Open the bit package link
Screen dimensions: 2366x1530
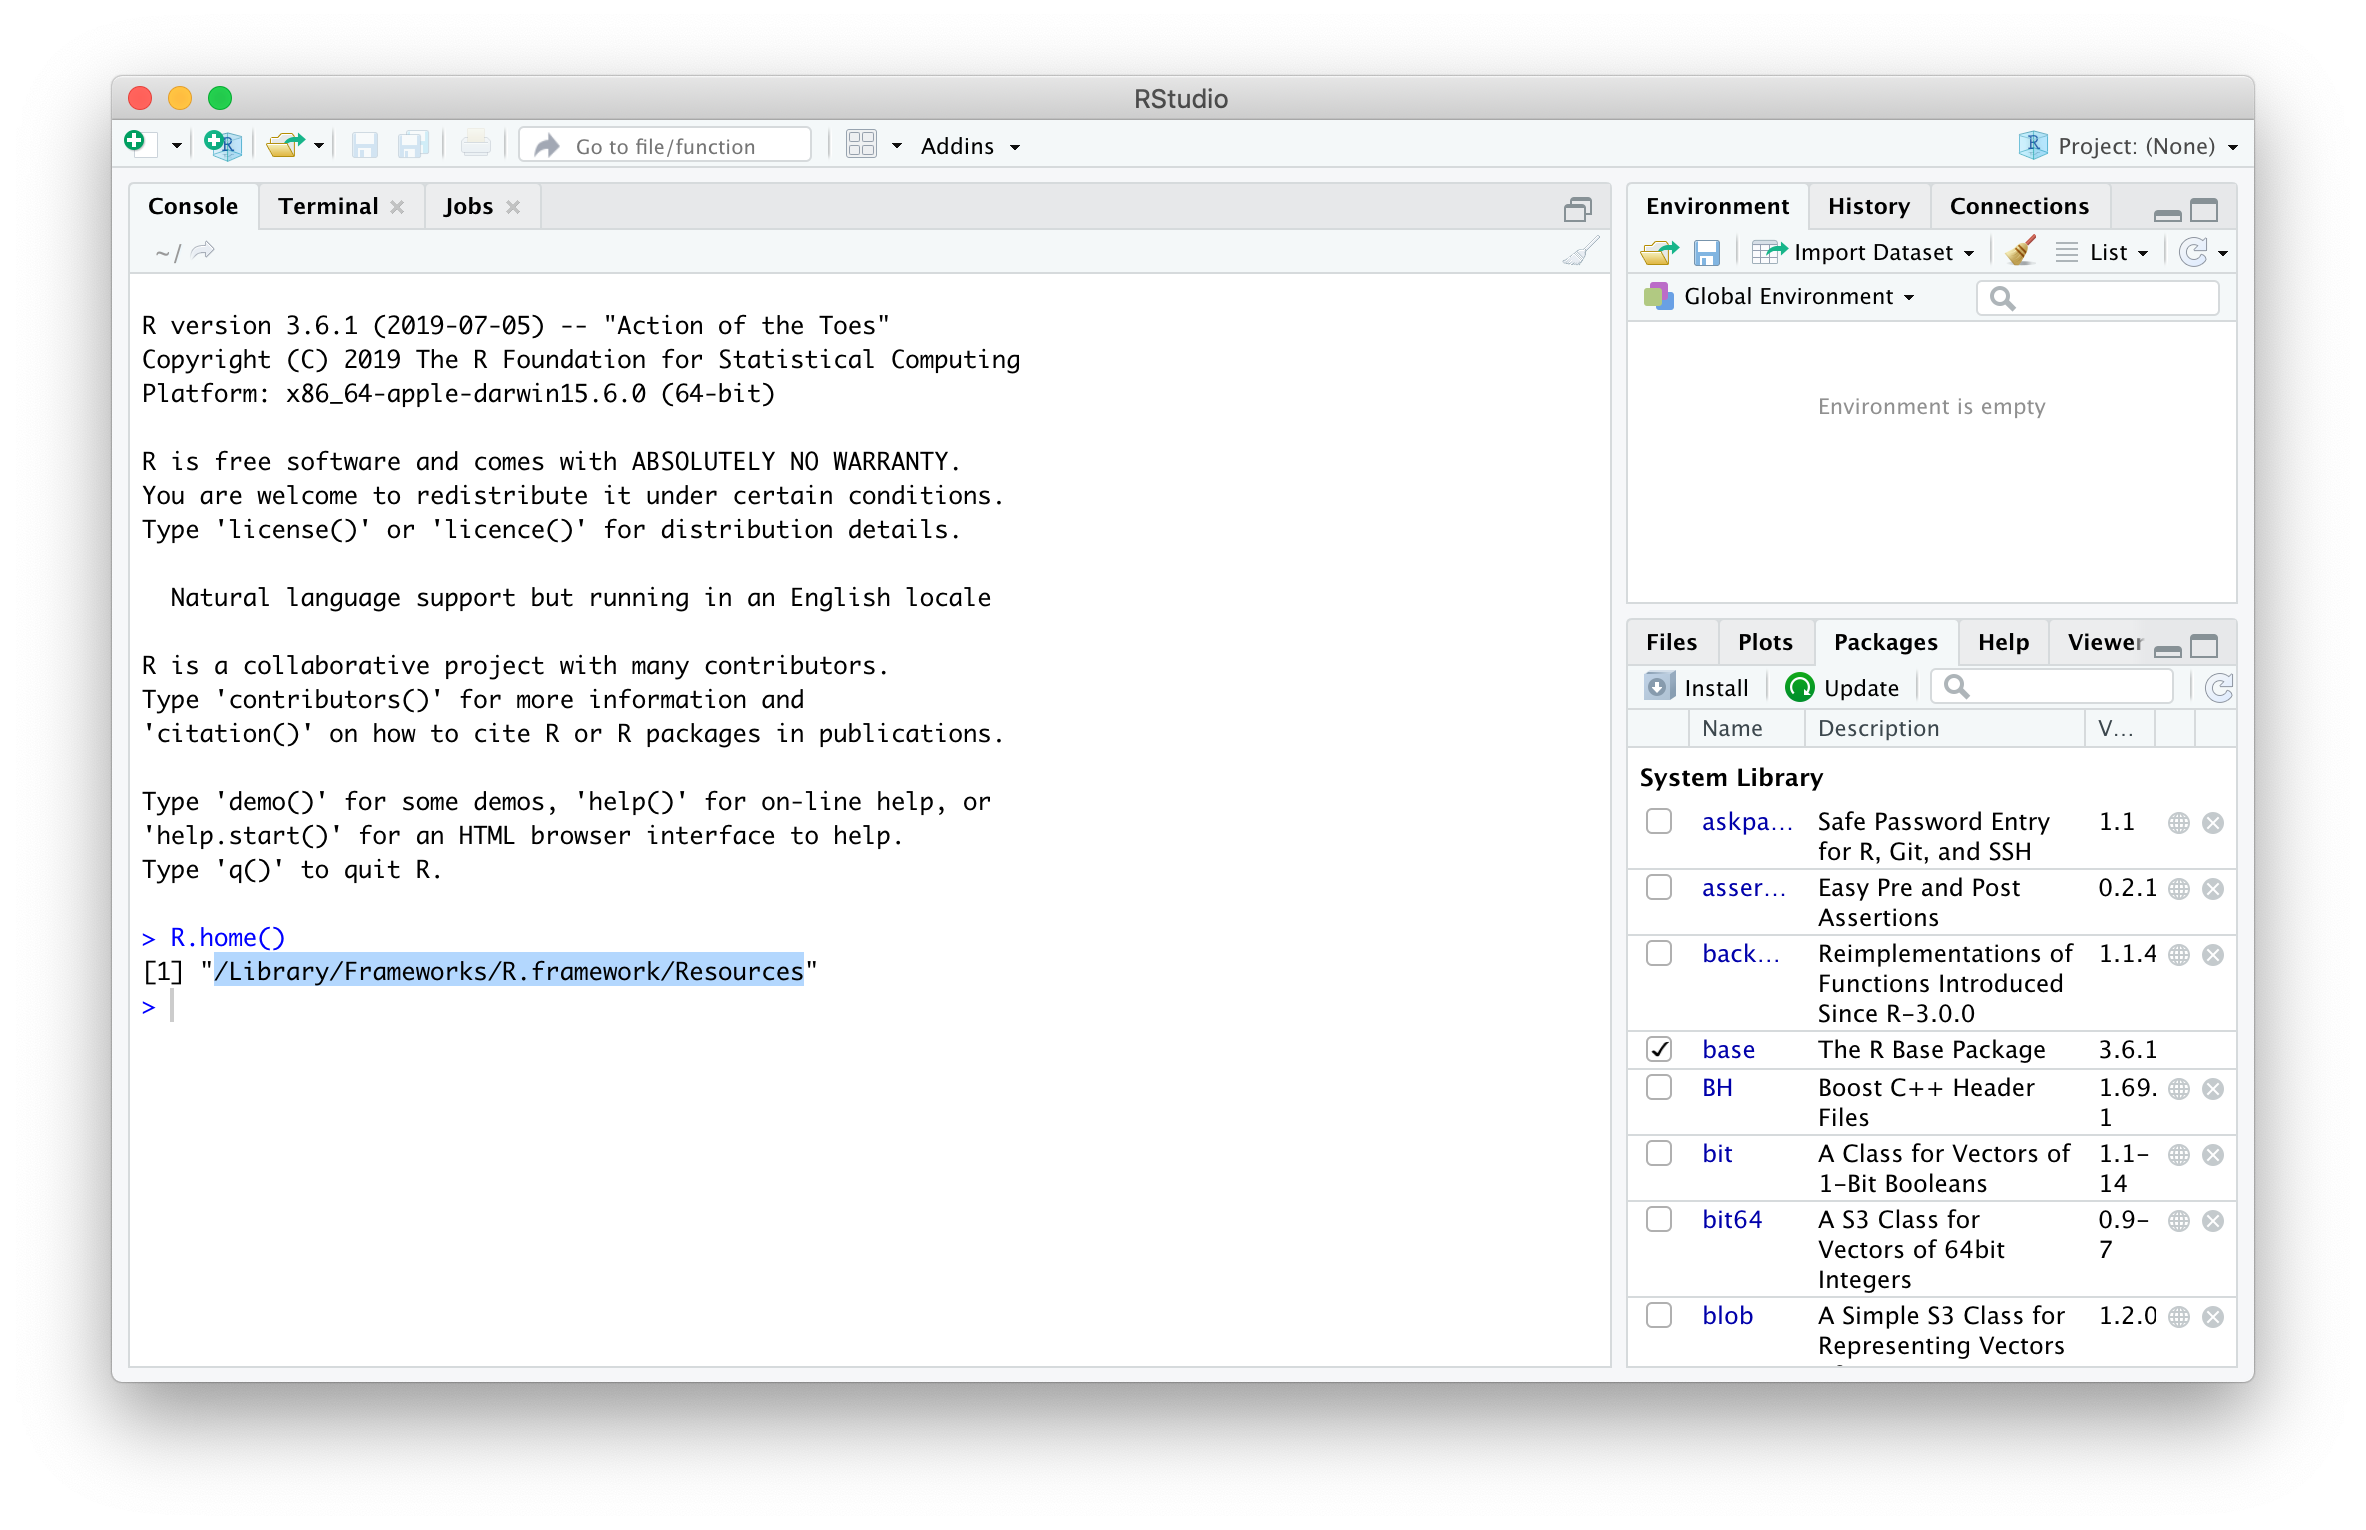click(1717, 1153)
